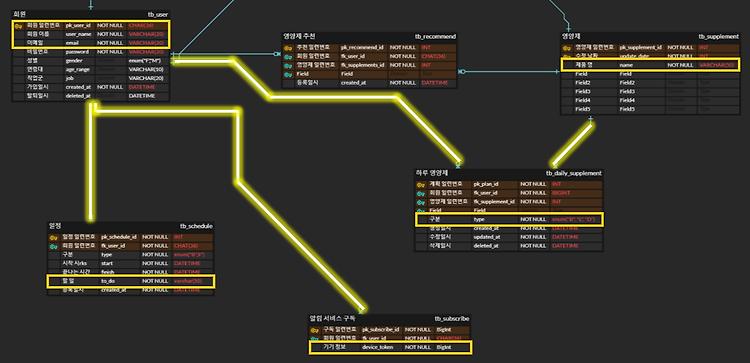Image resolution: width=750 pixels, height=363 pixels.
Task: Select the tb_daily_supplement table name
Action: tap(574, 173)
